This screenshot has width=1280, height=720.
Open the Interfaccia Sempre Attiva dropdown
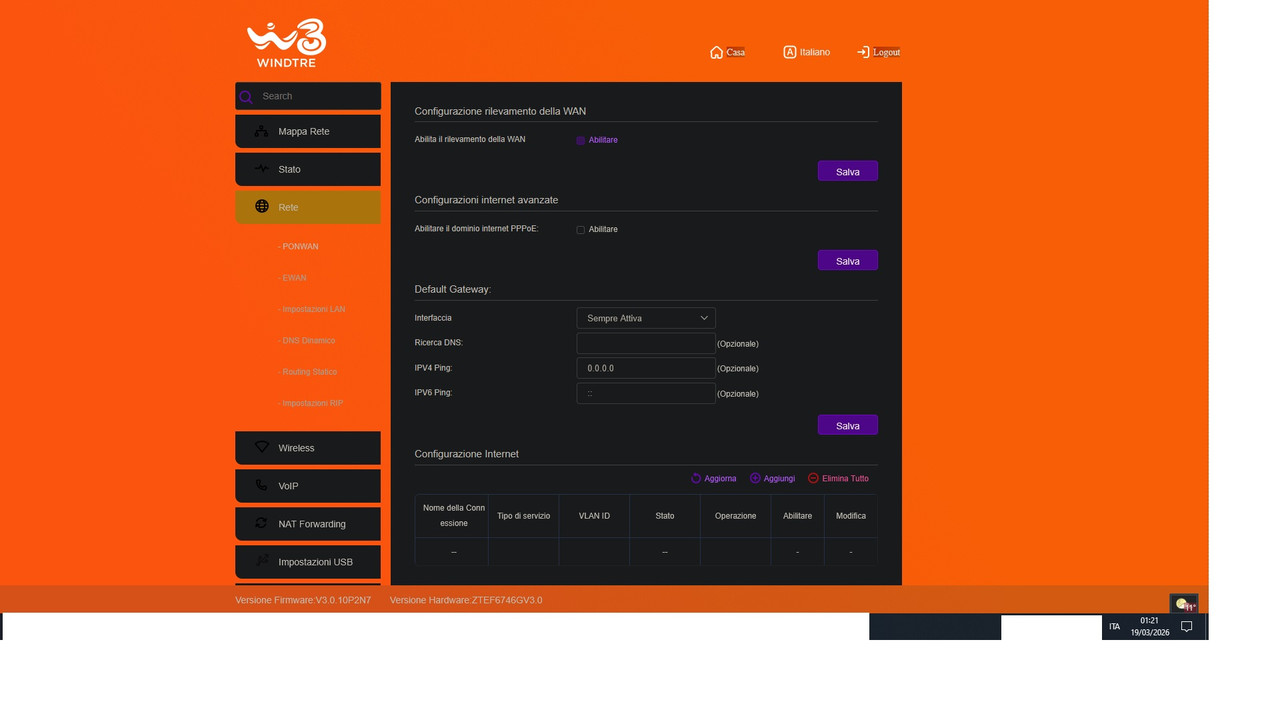[x=646, y=318]
